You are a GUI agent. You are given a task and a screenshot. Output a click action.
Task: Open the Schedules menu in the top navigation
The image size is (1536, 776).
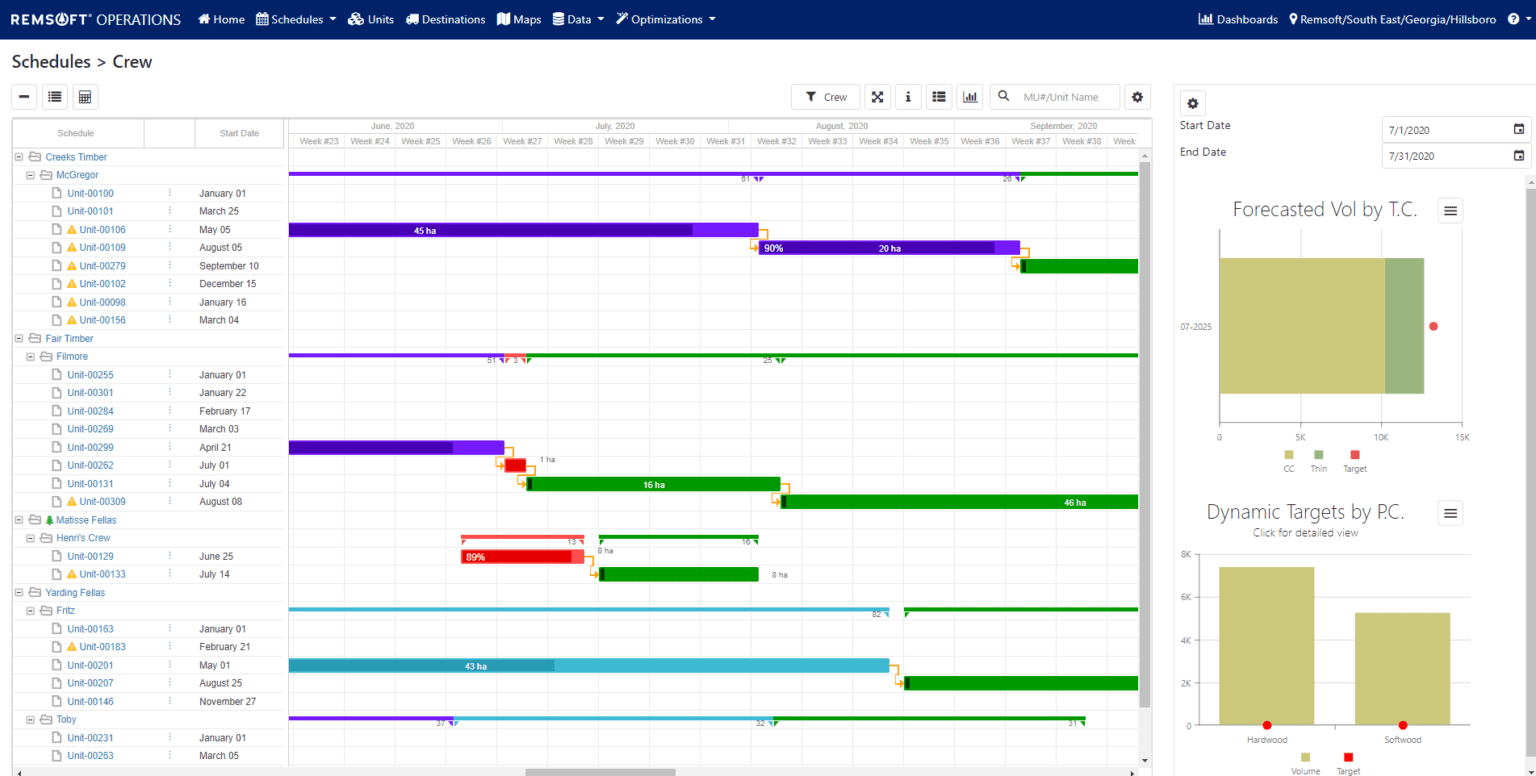[x=295, y=18]
